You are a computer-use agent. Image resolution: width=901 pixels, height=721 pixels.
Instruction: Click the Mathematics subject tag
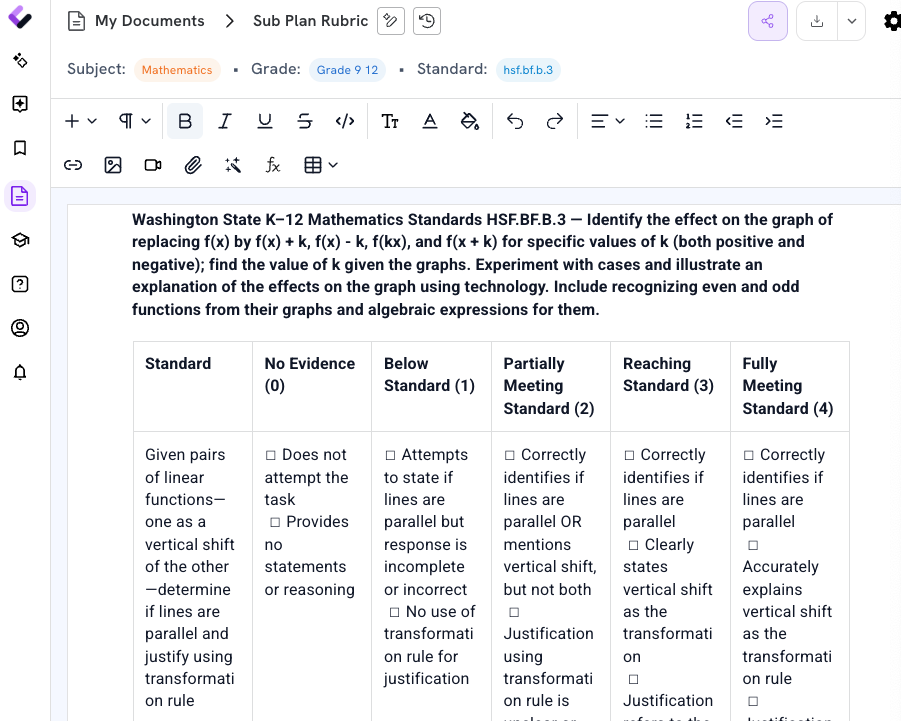[177, 70]
